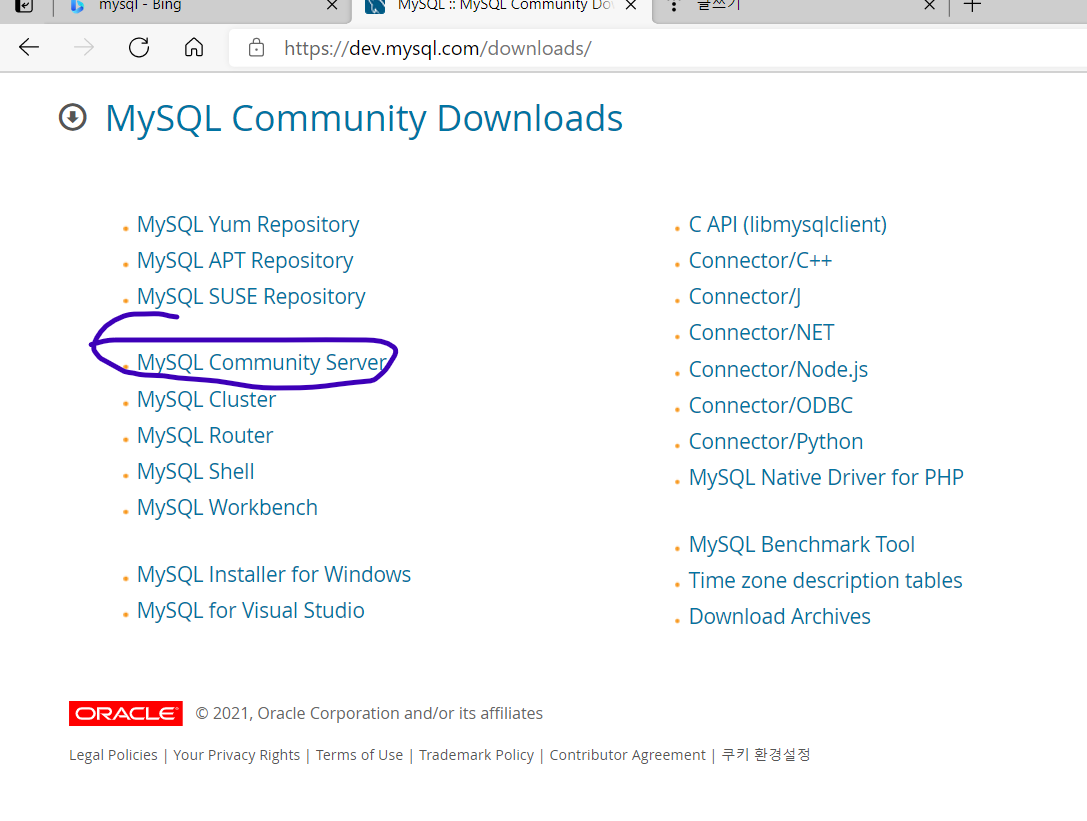Screen dimensions: 1087x821
Task: Open the MySQL Community Server link
Action: pyautogui.click(x=261, y=363)
